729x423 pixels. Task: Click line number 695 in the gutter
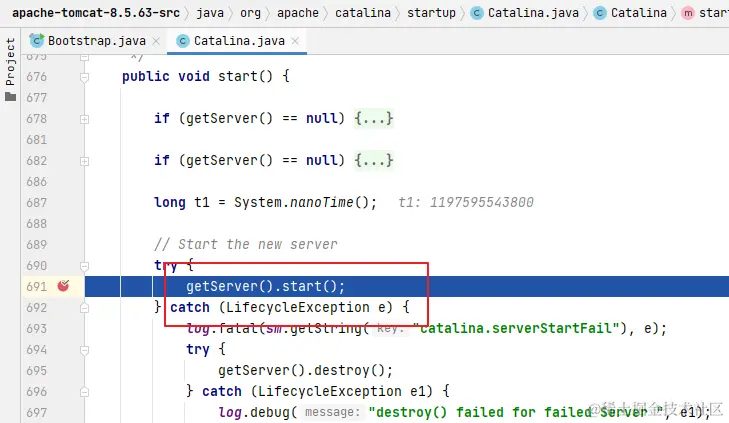tap(37, 370)
